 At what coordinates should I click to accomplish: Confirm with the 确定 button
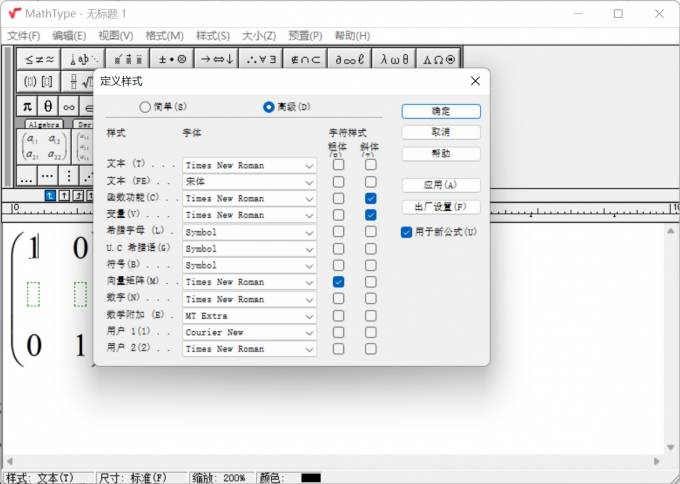[441, 111]
